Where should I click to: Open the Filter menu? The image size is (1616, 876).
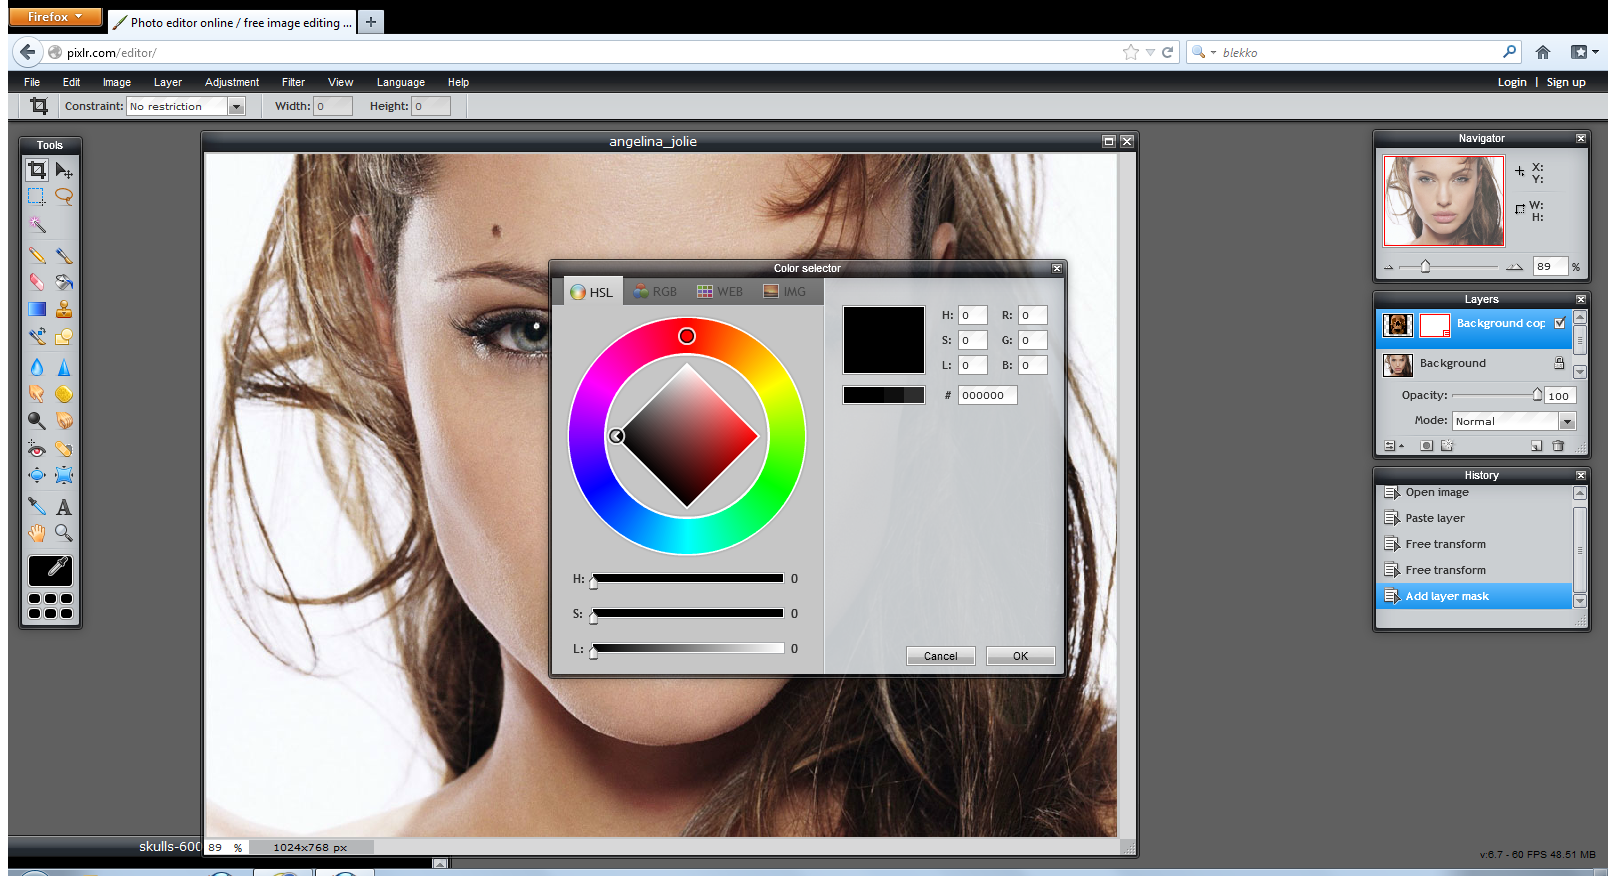coord(293,82)
